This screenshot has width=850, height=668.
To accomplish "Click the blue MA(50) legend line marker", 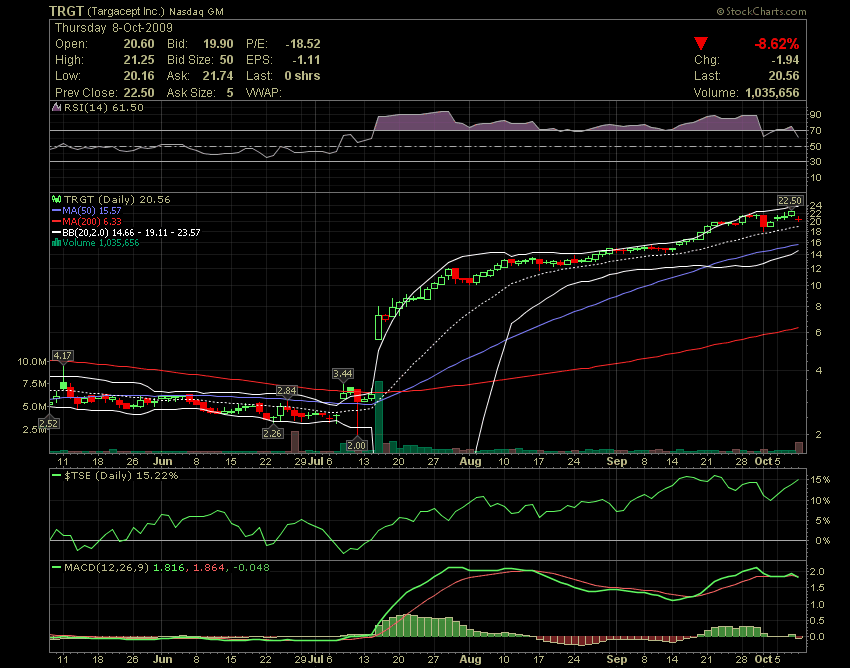I will 56,210.
